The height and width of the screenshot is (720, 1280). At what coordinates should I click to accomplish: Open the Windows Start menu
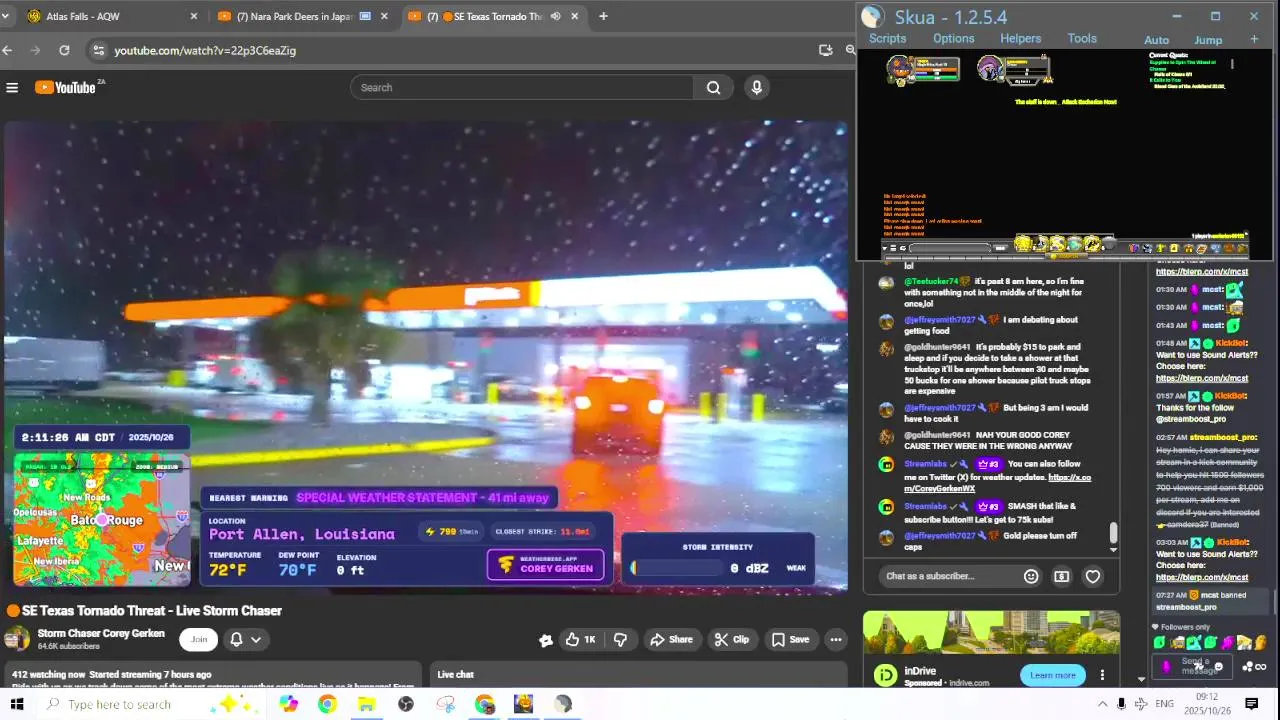(x=17, y=704)
